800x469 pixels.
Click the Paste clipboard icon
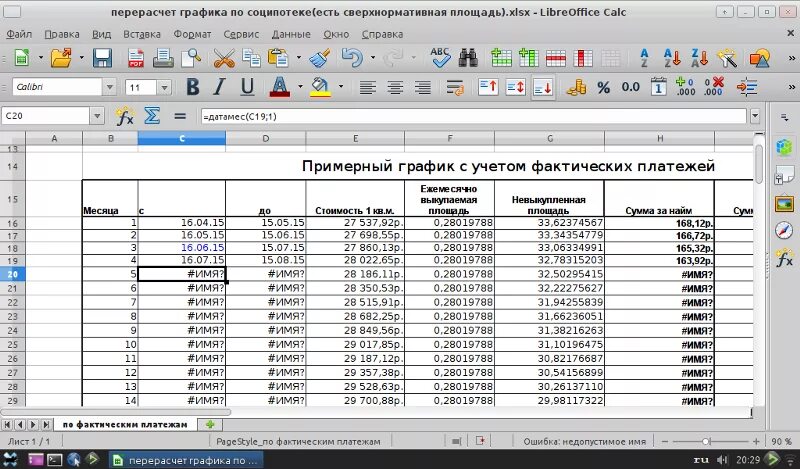tap(279, 58)
